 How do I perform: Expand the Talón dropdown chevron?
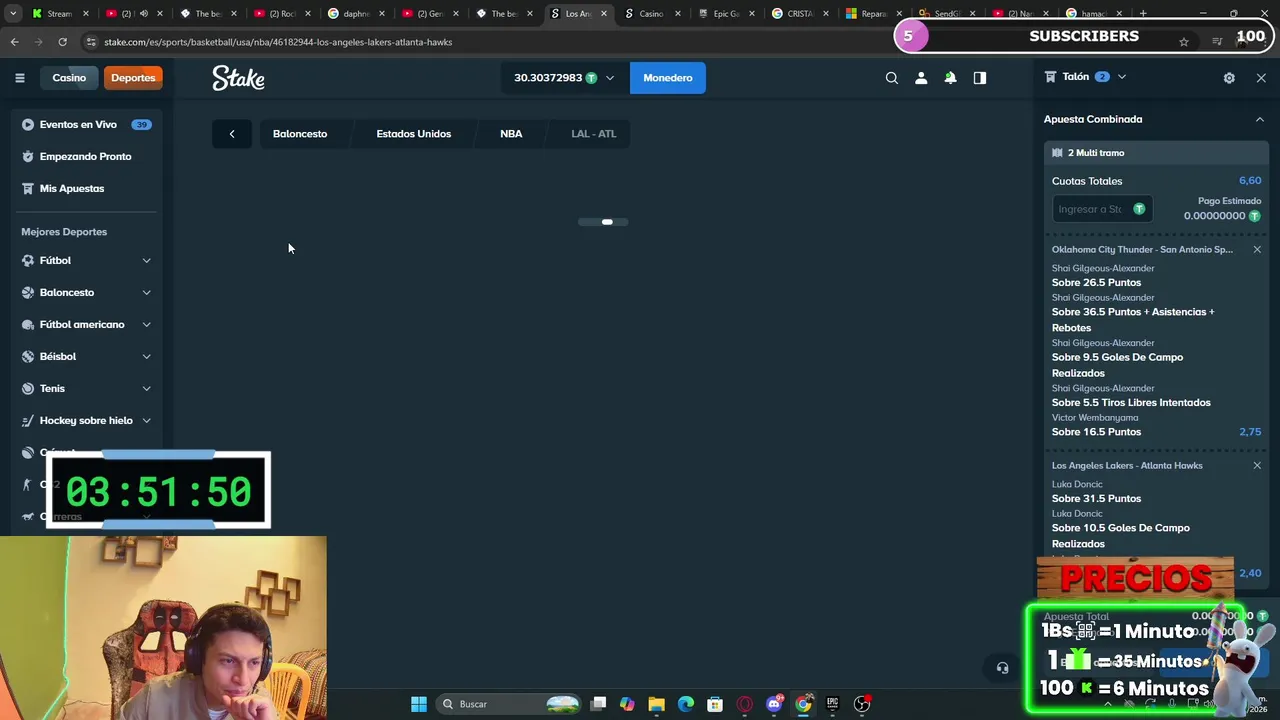(x=1122, y=77)
